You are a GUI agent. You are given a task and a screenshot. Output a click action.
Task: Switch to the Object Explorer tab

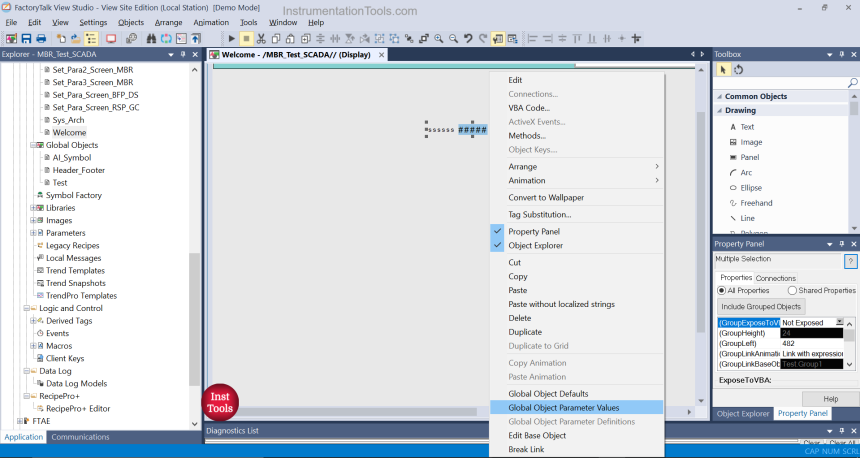tap(743, 414)
